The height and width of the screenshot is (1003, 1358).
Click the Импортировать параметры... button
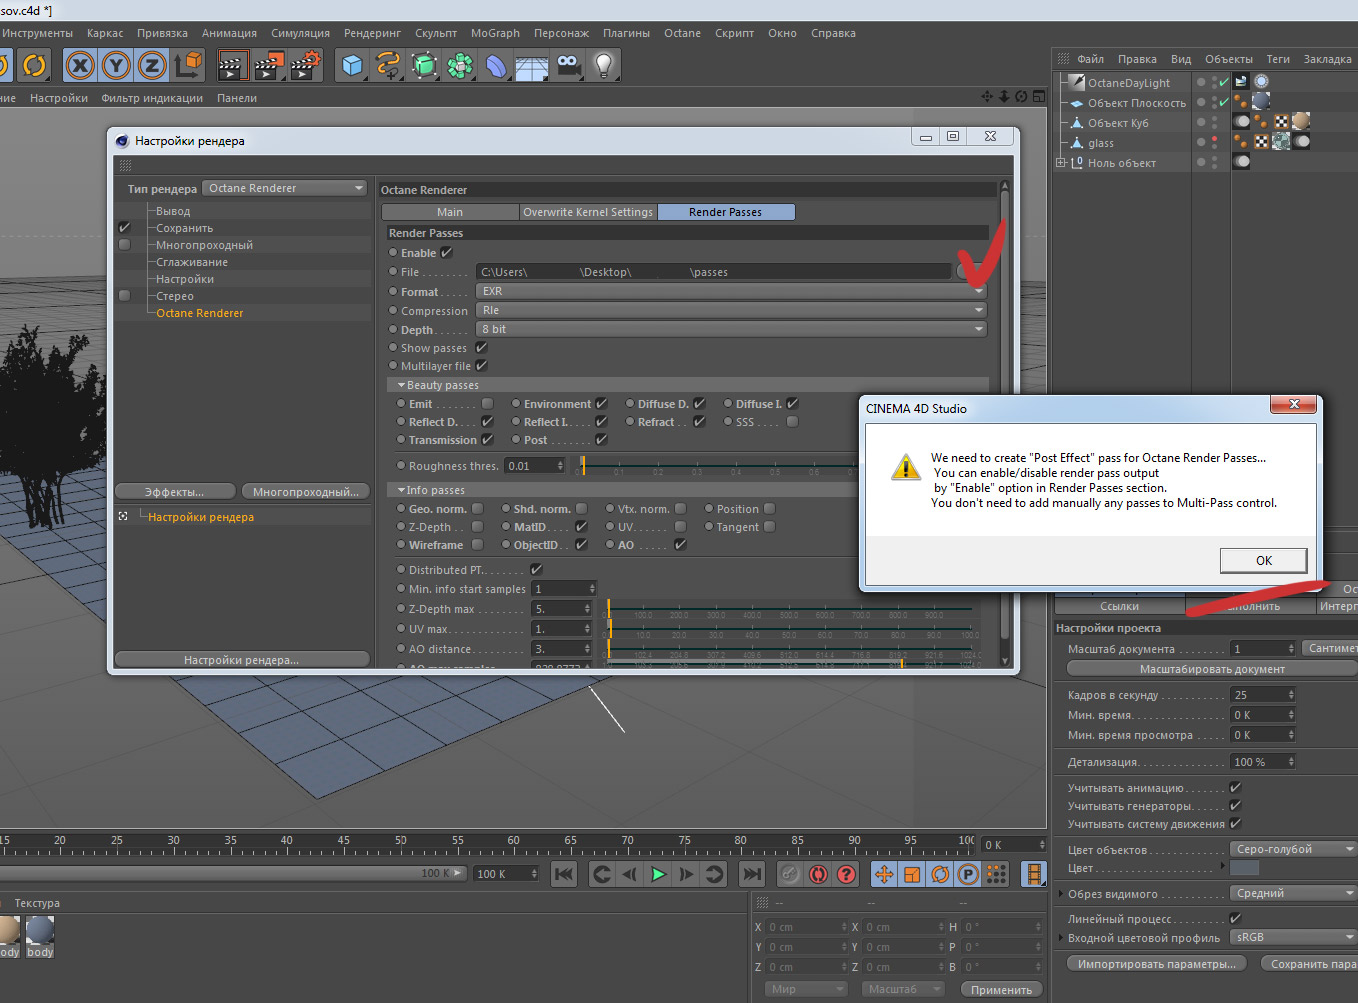(1157, 964)
